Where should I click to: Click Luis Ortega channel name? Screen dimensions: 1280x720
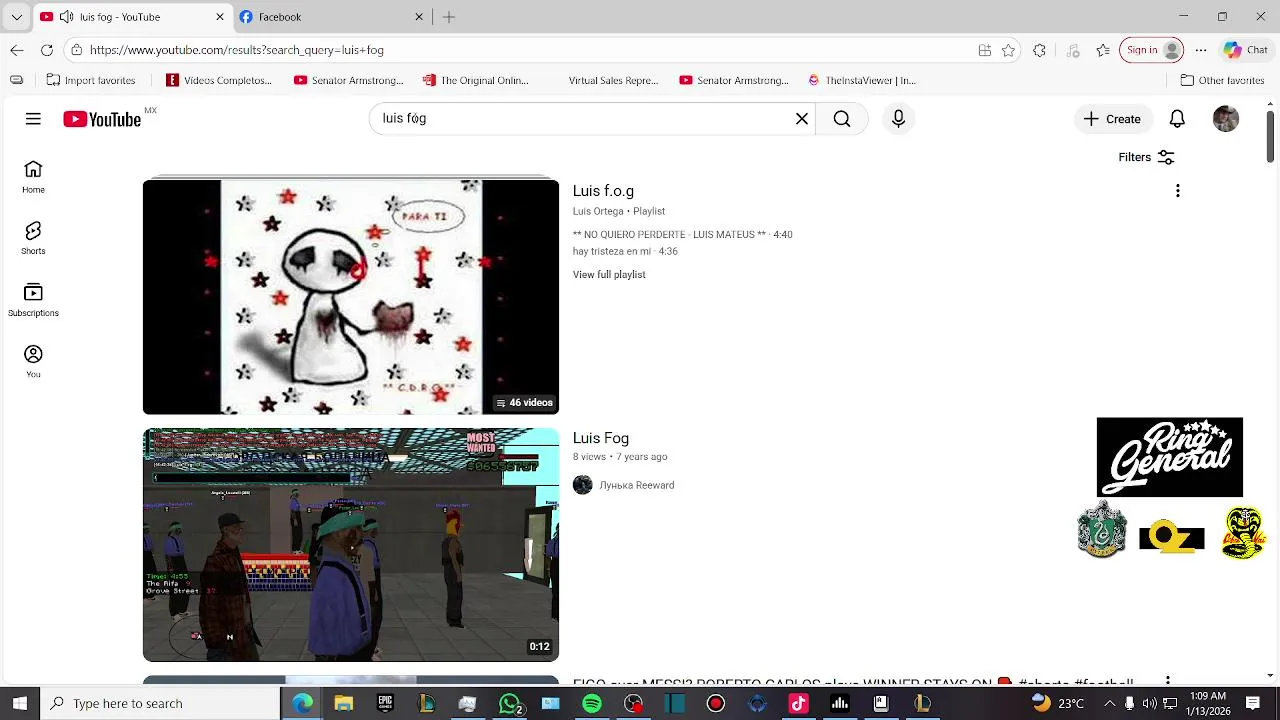click(598, 211)
